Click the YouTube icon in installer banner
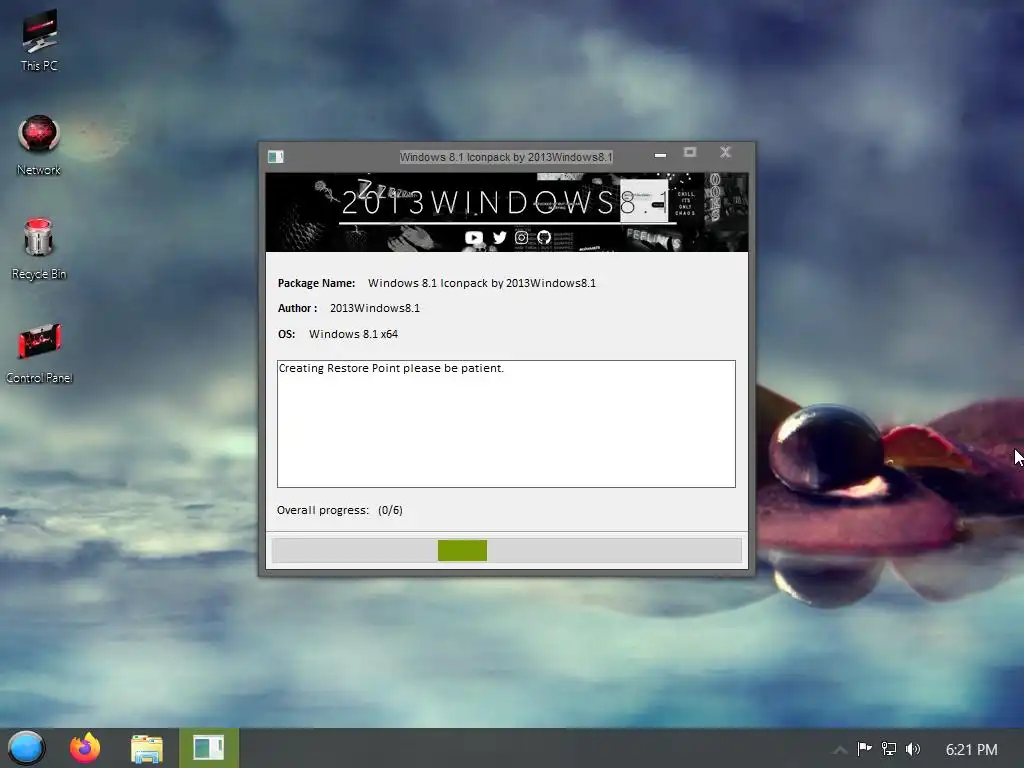1024x768 pixels. (x=474, y=238)
